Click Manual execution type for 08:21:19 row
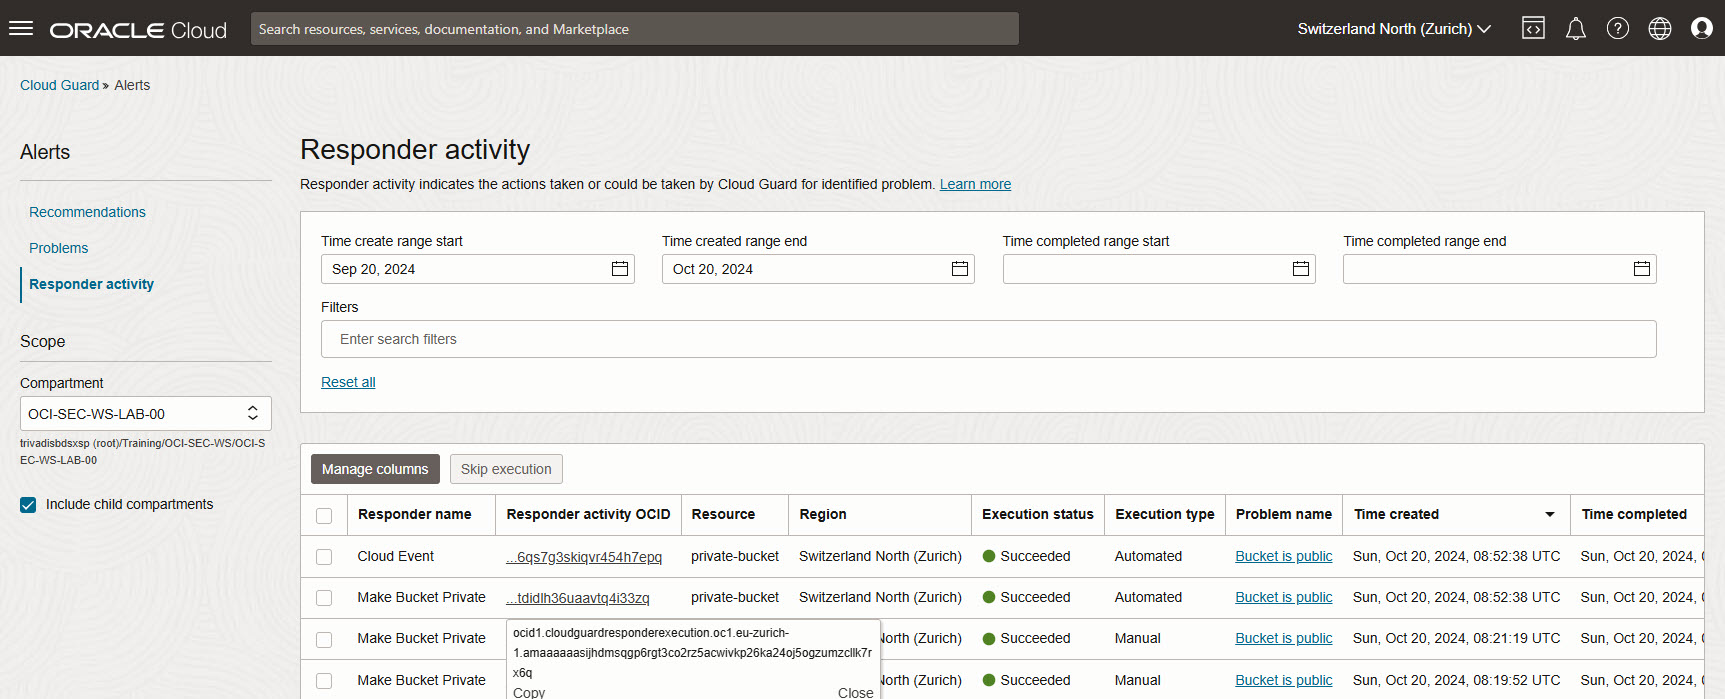 [x=1137, y=638]
